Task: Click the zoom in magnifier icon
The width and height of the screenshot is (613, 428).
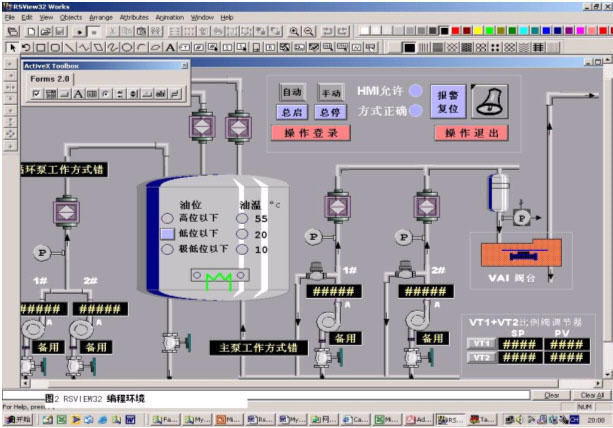Action: tap(295, 31)
